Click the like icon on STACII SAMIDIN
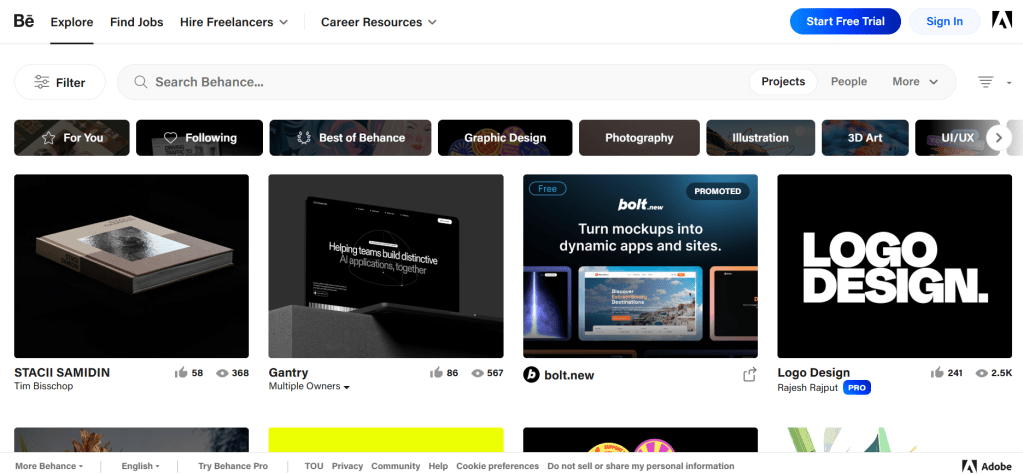1023x474 pixels. pyautogui.click(x=181, y=373)
